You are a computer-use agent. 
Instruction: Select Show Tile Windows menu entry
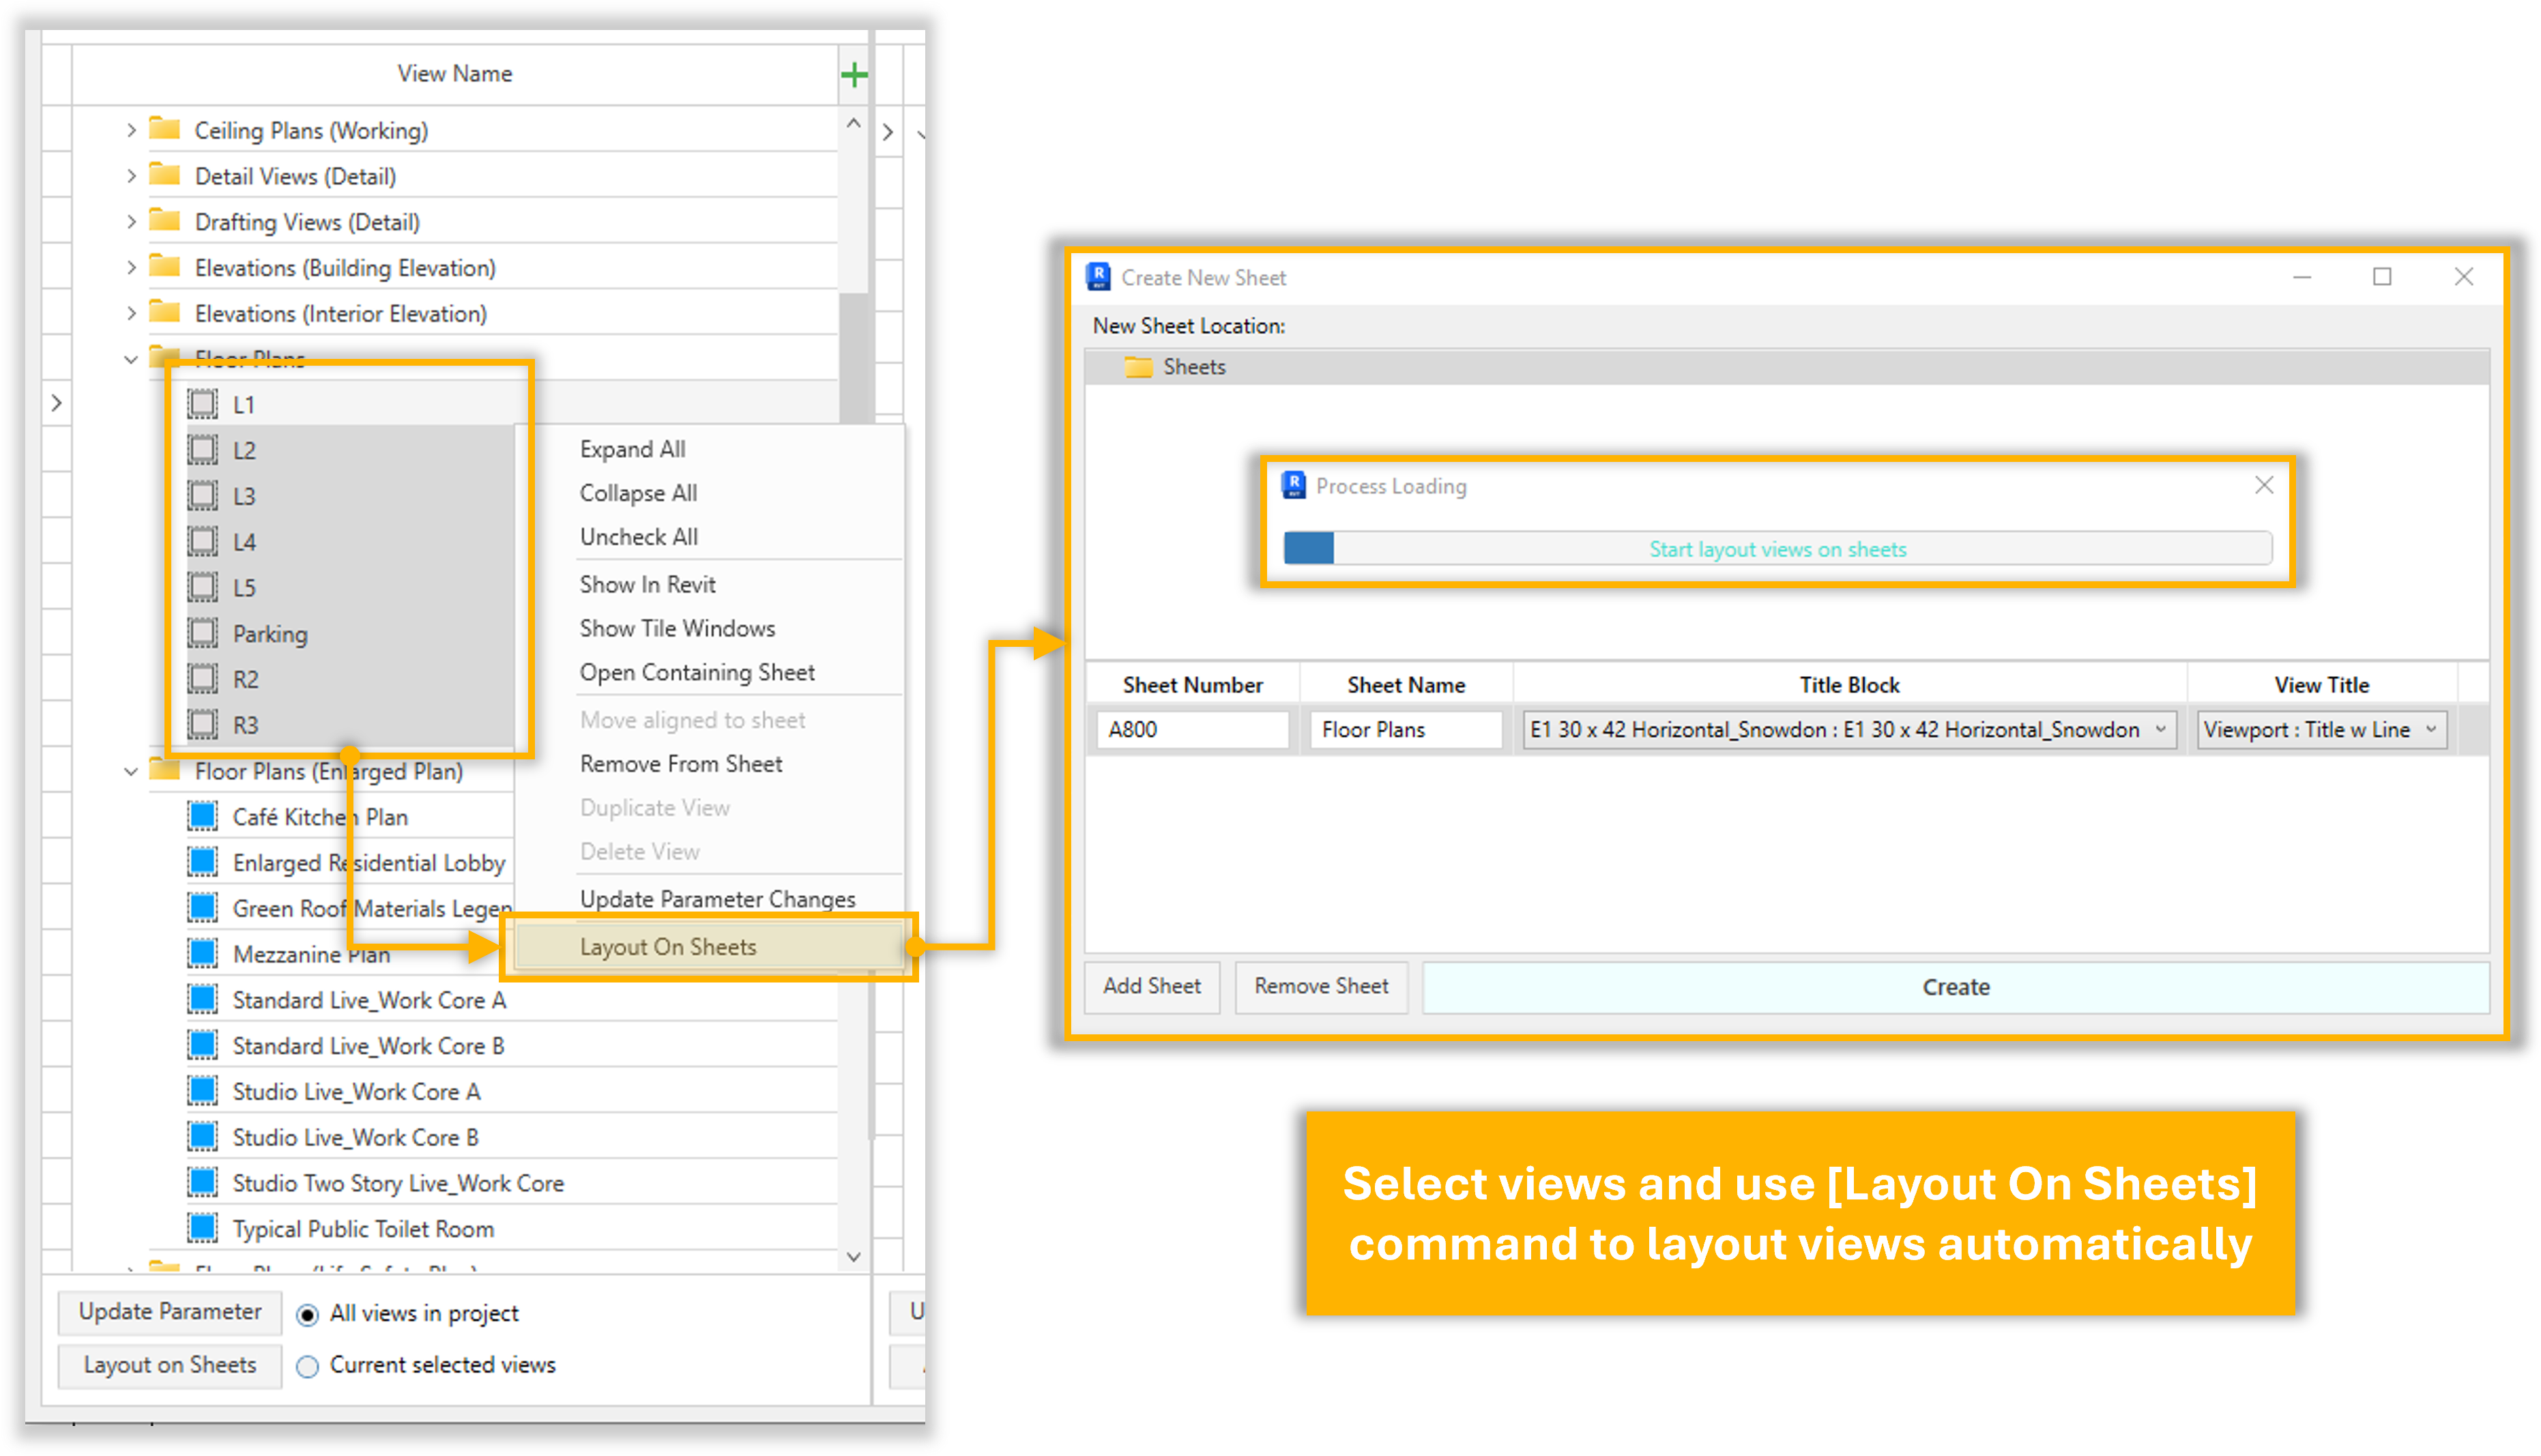click(677, 628)
